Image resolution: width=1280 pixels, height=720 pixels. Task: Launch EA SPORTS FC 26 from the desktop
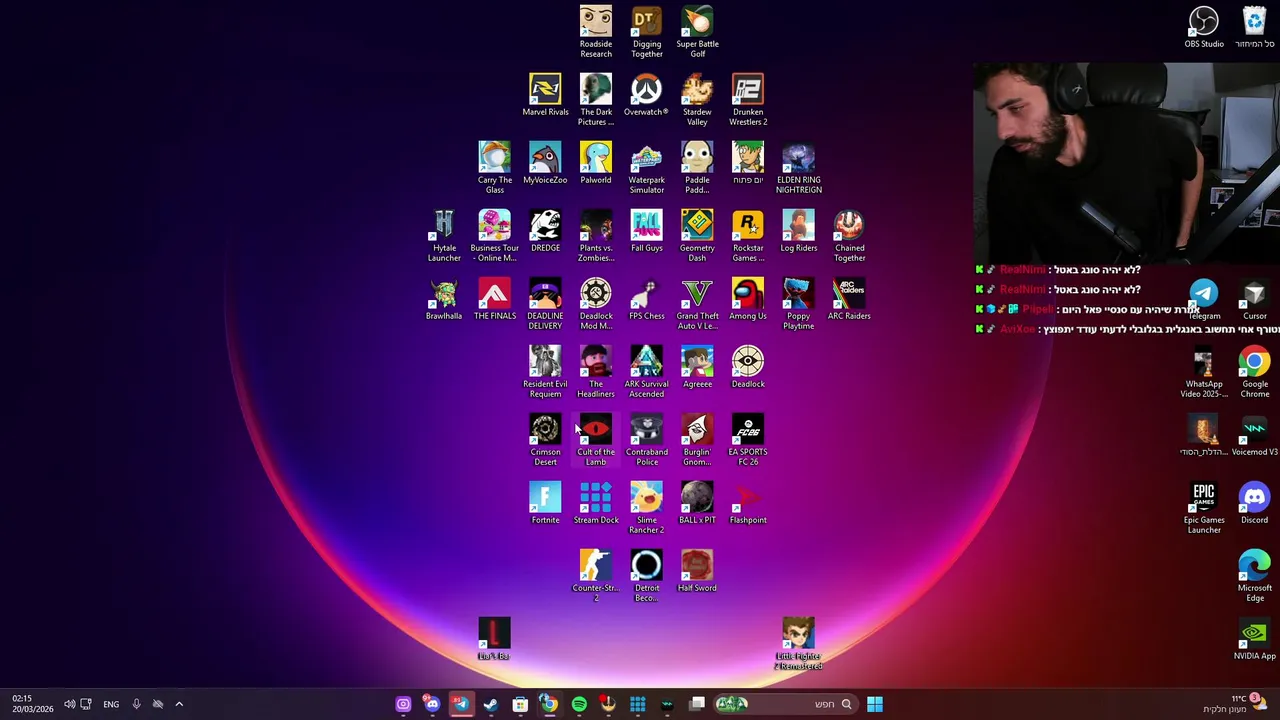(x=748, y=440)
